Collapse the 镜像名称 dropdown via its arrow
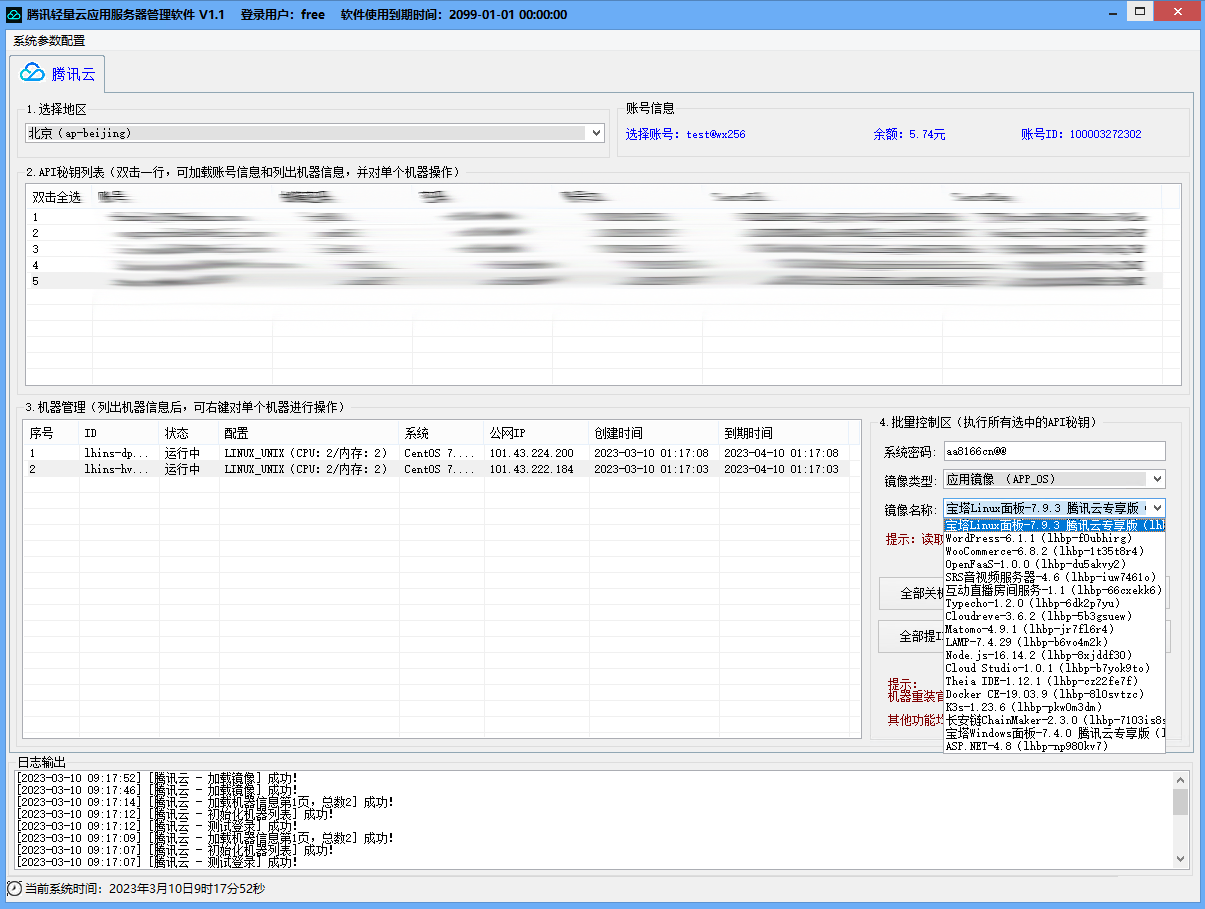Screen dimensions: 1205x909 (1157, 508)
